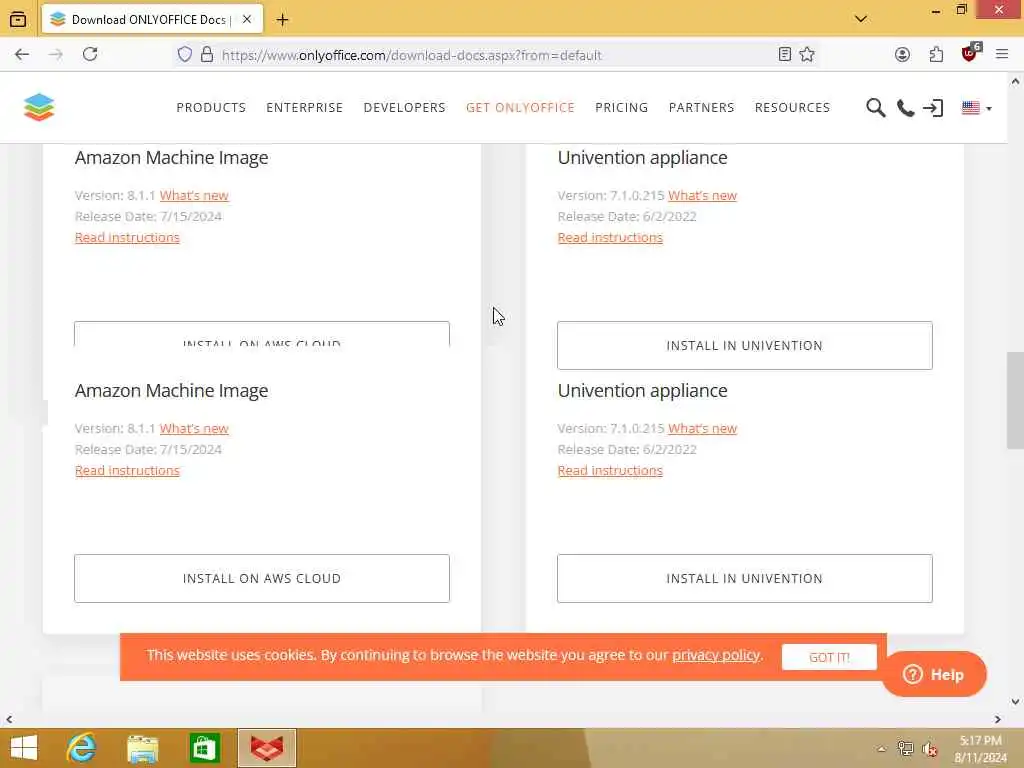Open the taskbar clock showing 5:17 PM
The width and height of the screenshot is (1024, 768).
click(x=980, y=749)
